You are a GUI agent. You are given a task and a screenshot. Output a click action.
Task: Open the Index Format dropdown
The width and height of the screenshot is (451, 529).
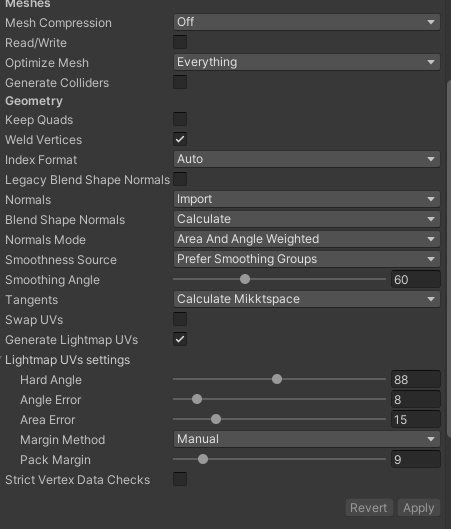tap(307, 159)
